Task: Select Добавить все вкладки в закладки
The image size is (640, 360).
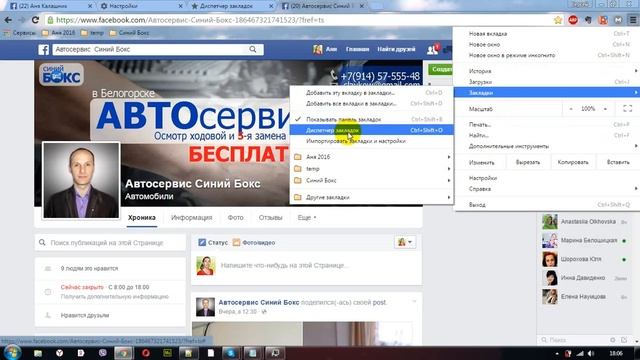Action: pos(371,104)
